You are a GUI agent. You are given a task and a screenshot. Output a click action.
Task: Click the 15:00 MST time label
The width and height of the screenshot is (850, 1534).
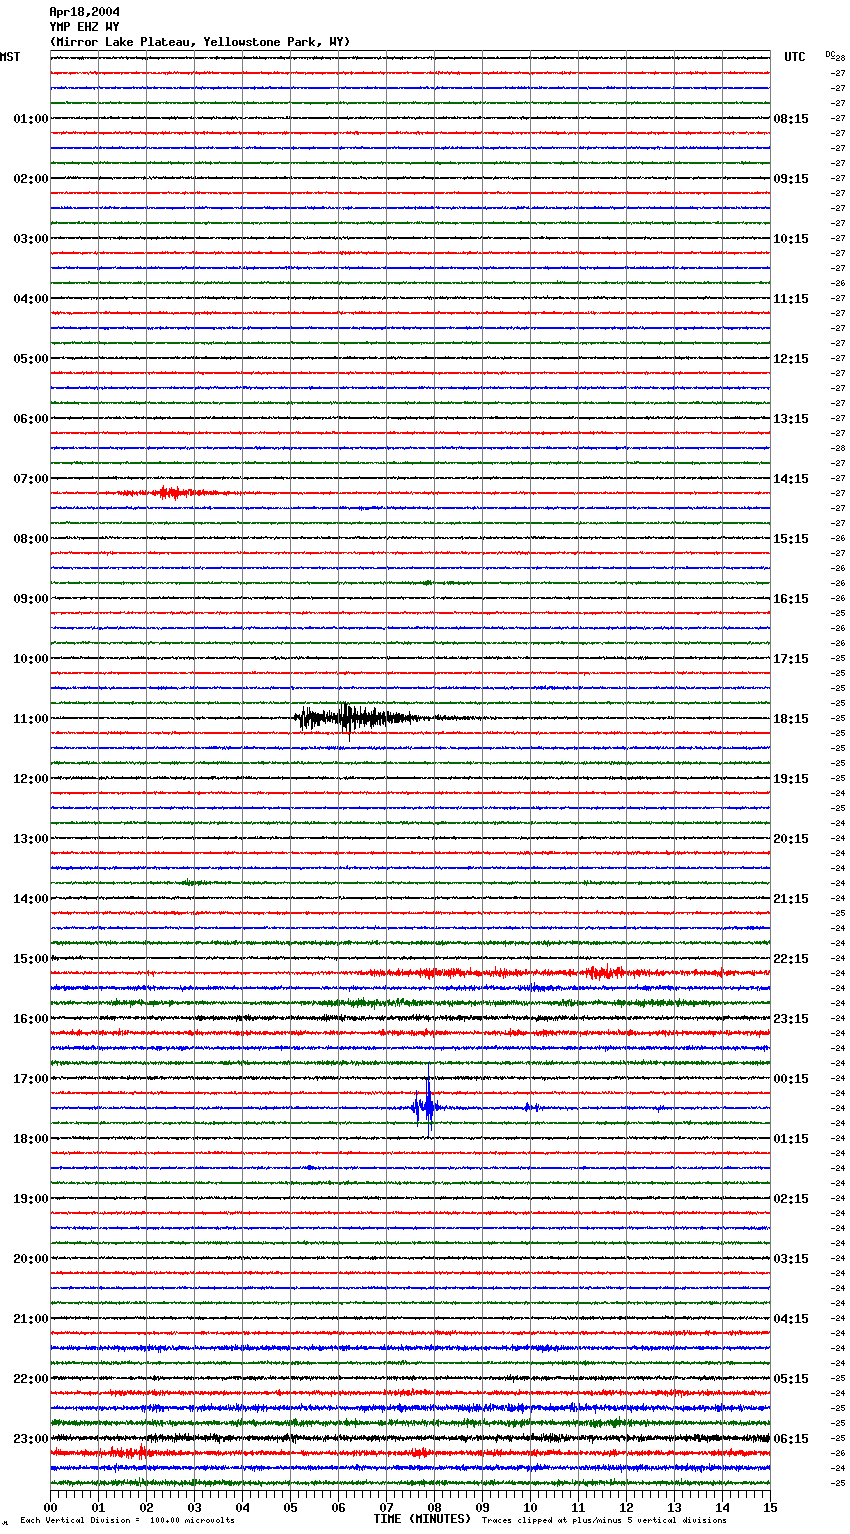31,959
